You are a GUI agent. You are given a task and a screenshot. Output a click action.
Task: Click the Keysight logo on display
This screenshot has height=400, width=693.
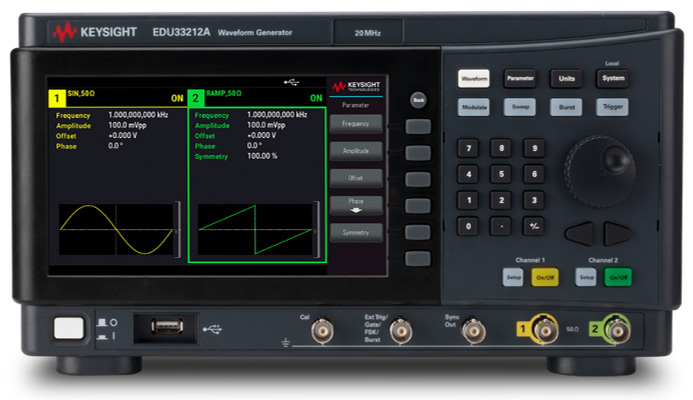point(356,86)
